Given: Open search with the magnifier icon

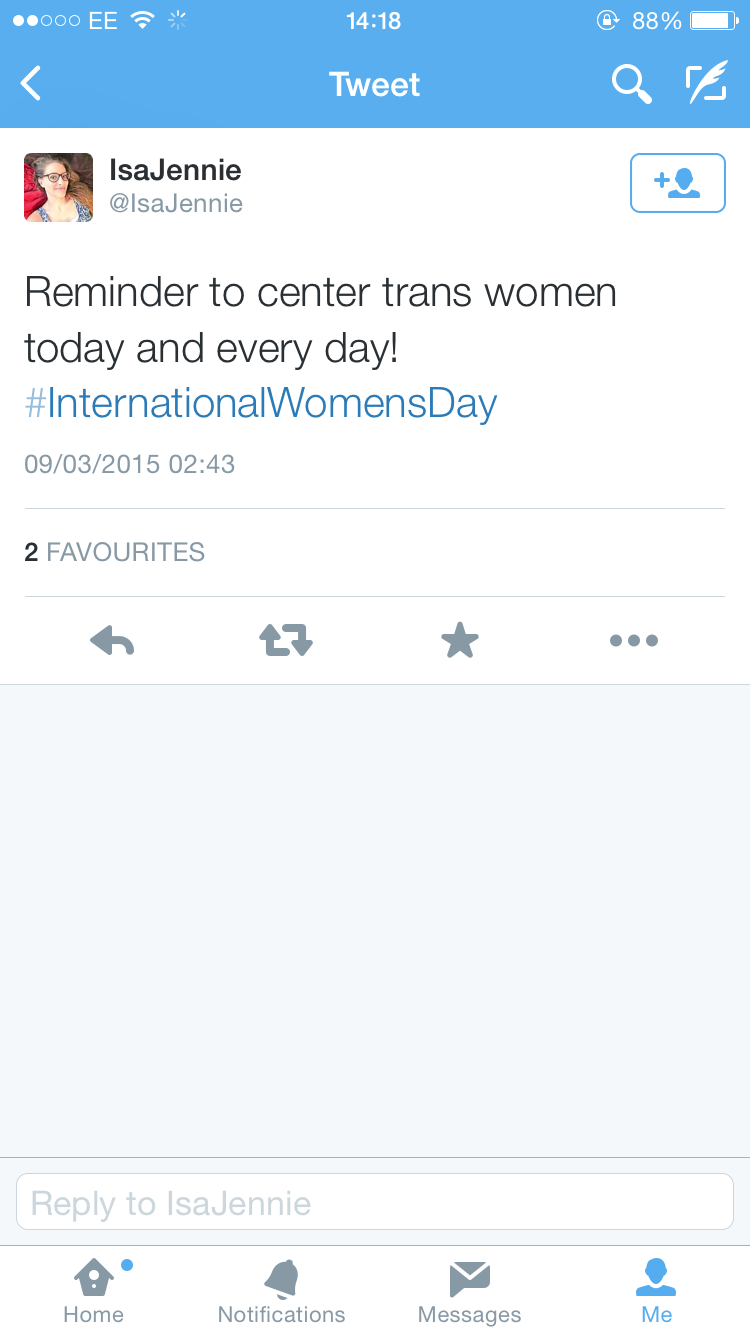Looking at the screenshot, I should click(631, 84).
